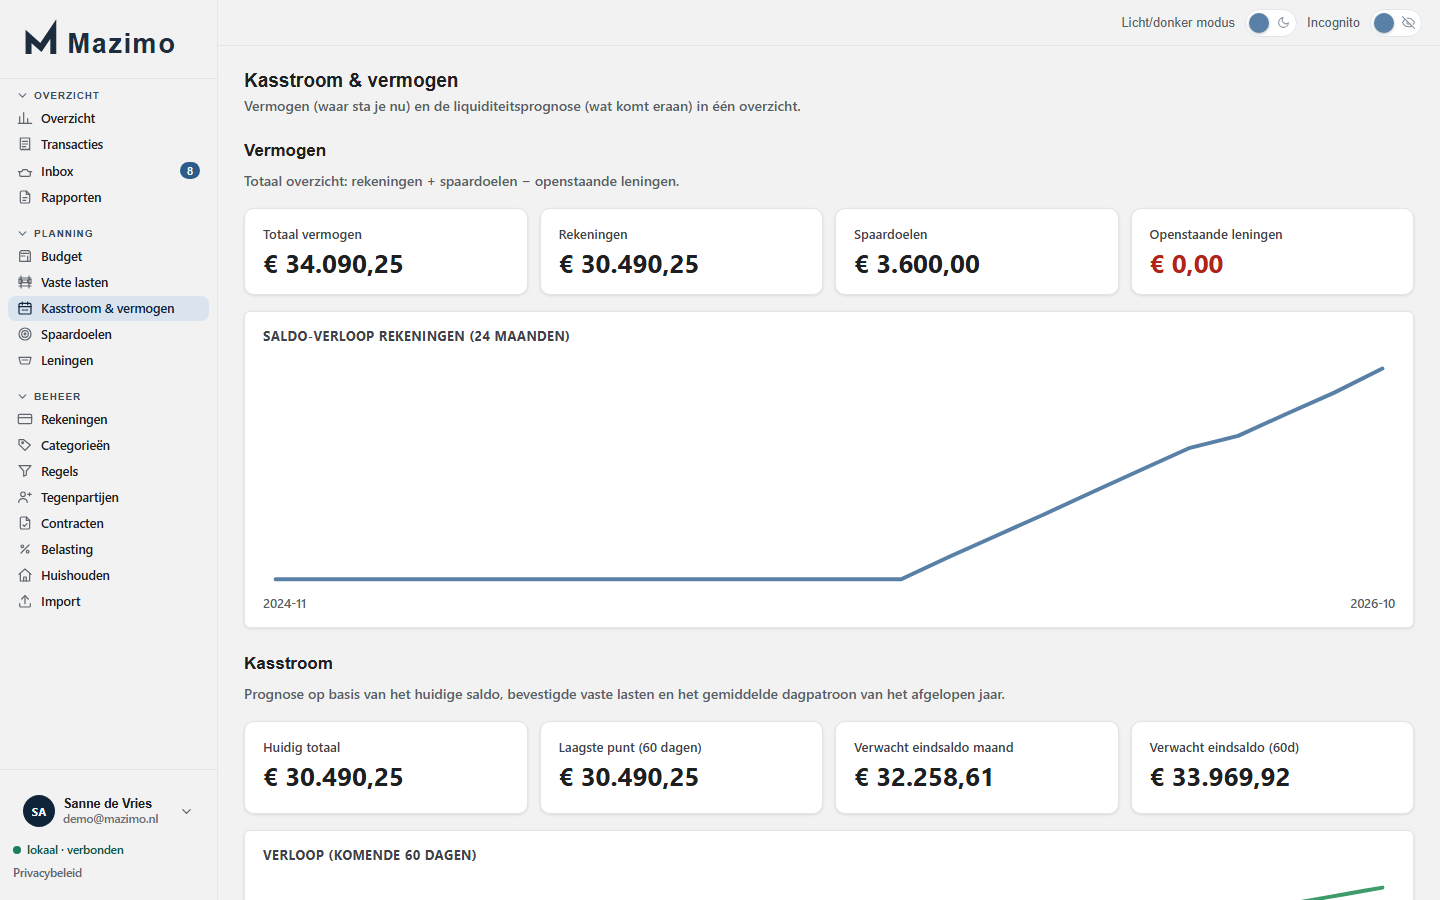Click the demo@mazimo.nl email text
The image size is (1440, 900).
(111, 819)
